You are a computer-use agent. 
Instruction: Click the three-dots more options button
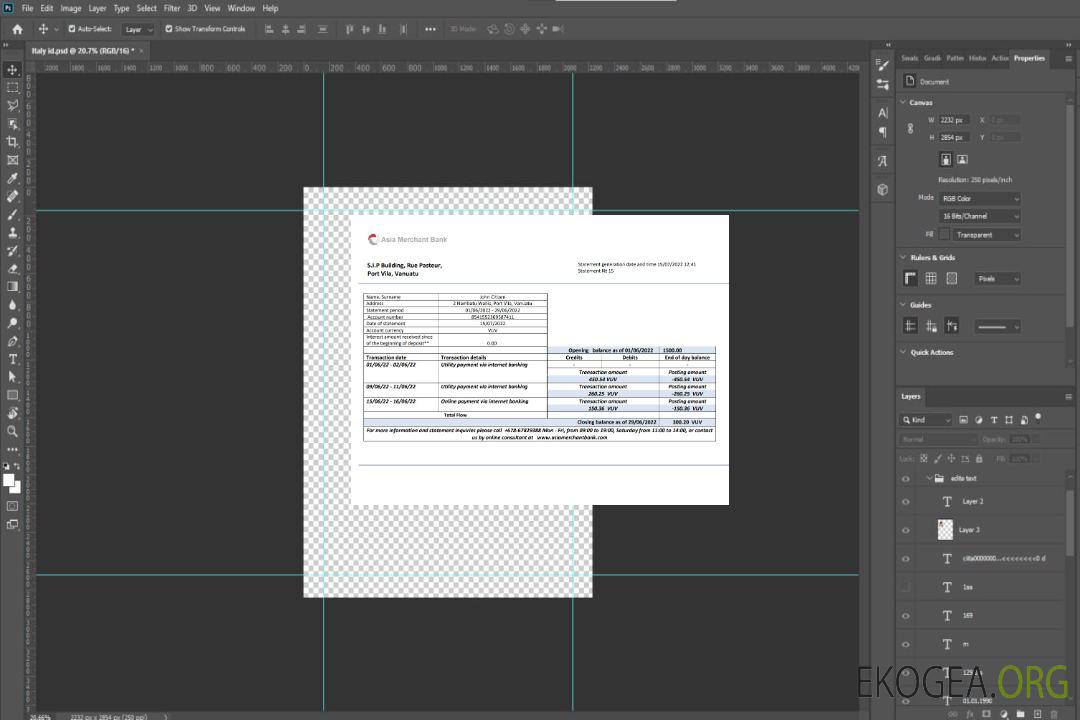tap(430, 29)
